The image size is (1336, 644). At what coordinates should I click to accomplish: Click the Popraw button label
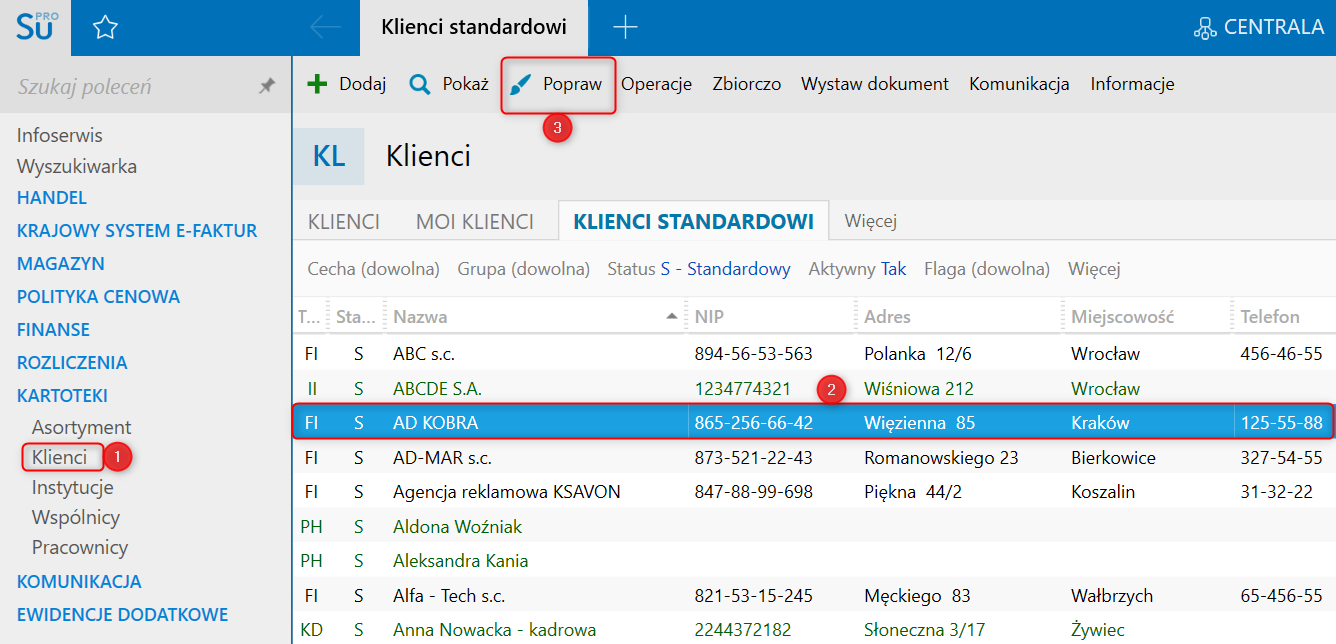coord(573,84)
